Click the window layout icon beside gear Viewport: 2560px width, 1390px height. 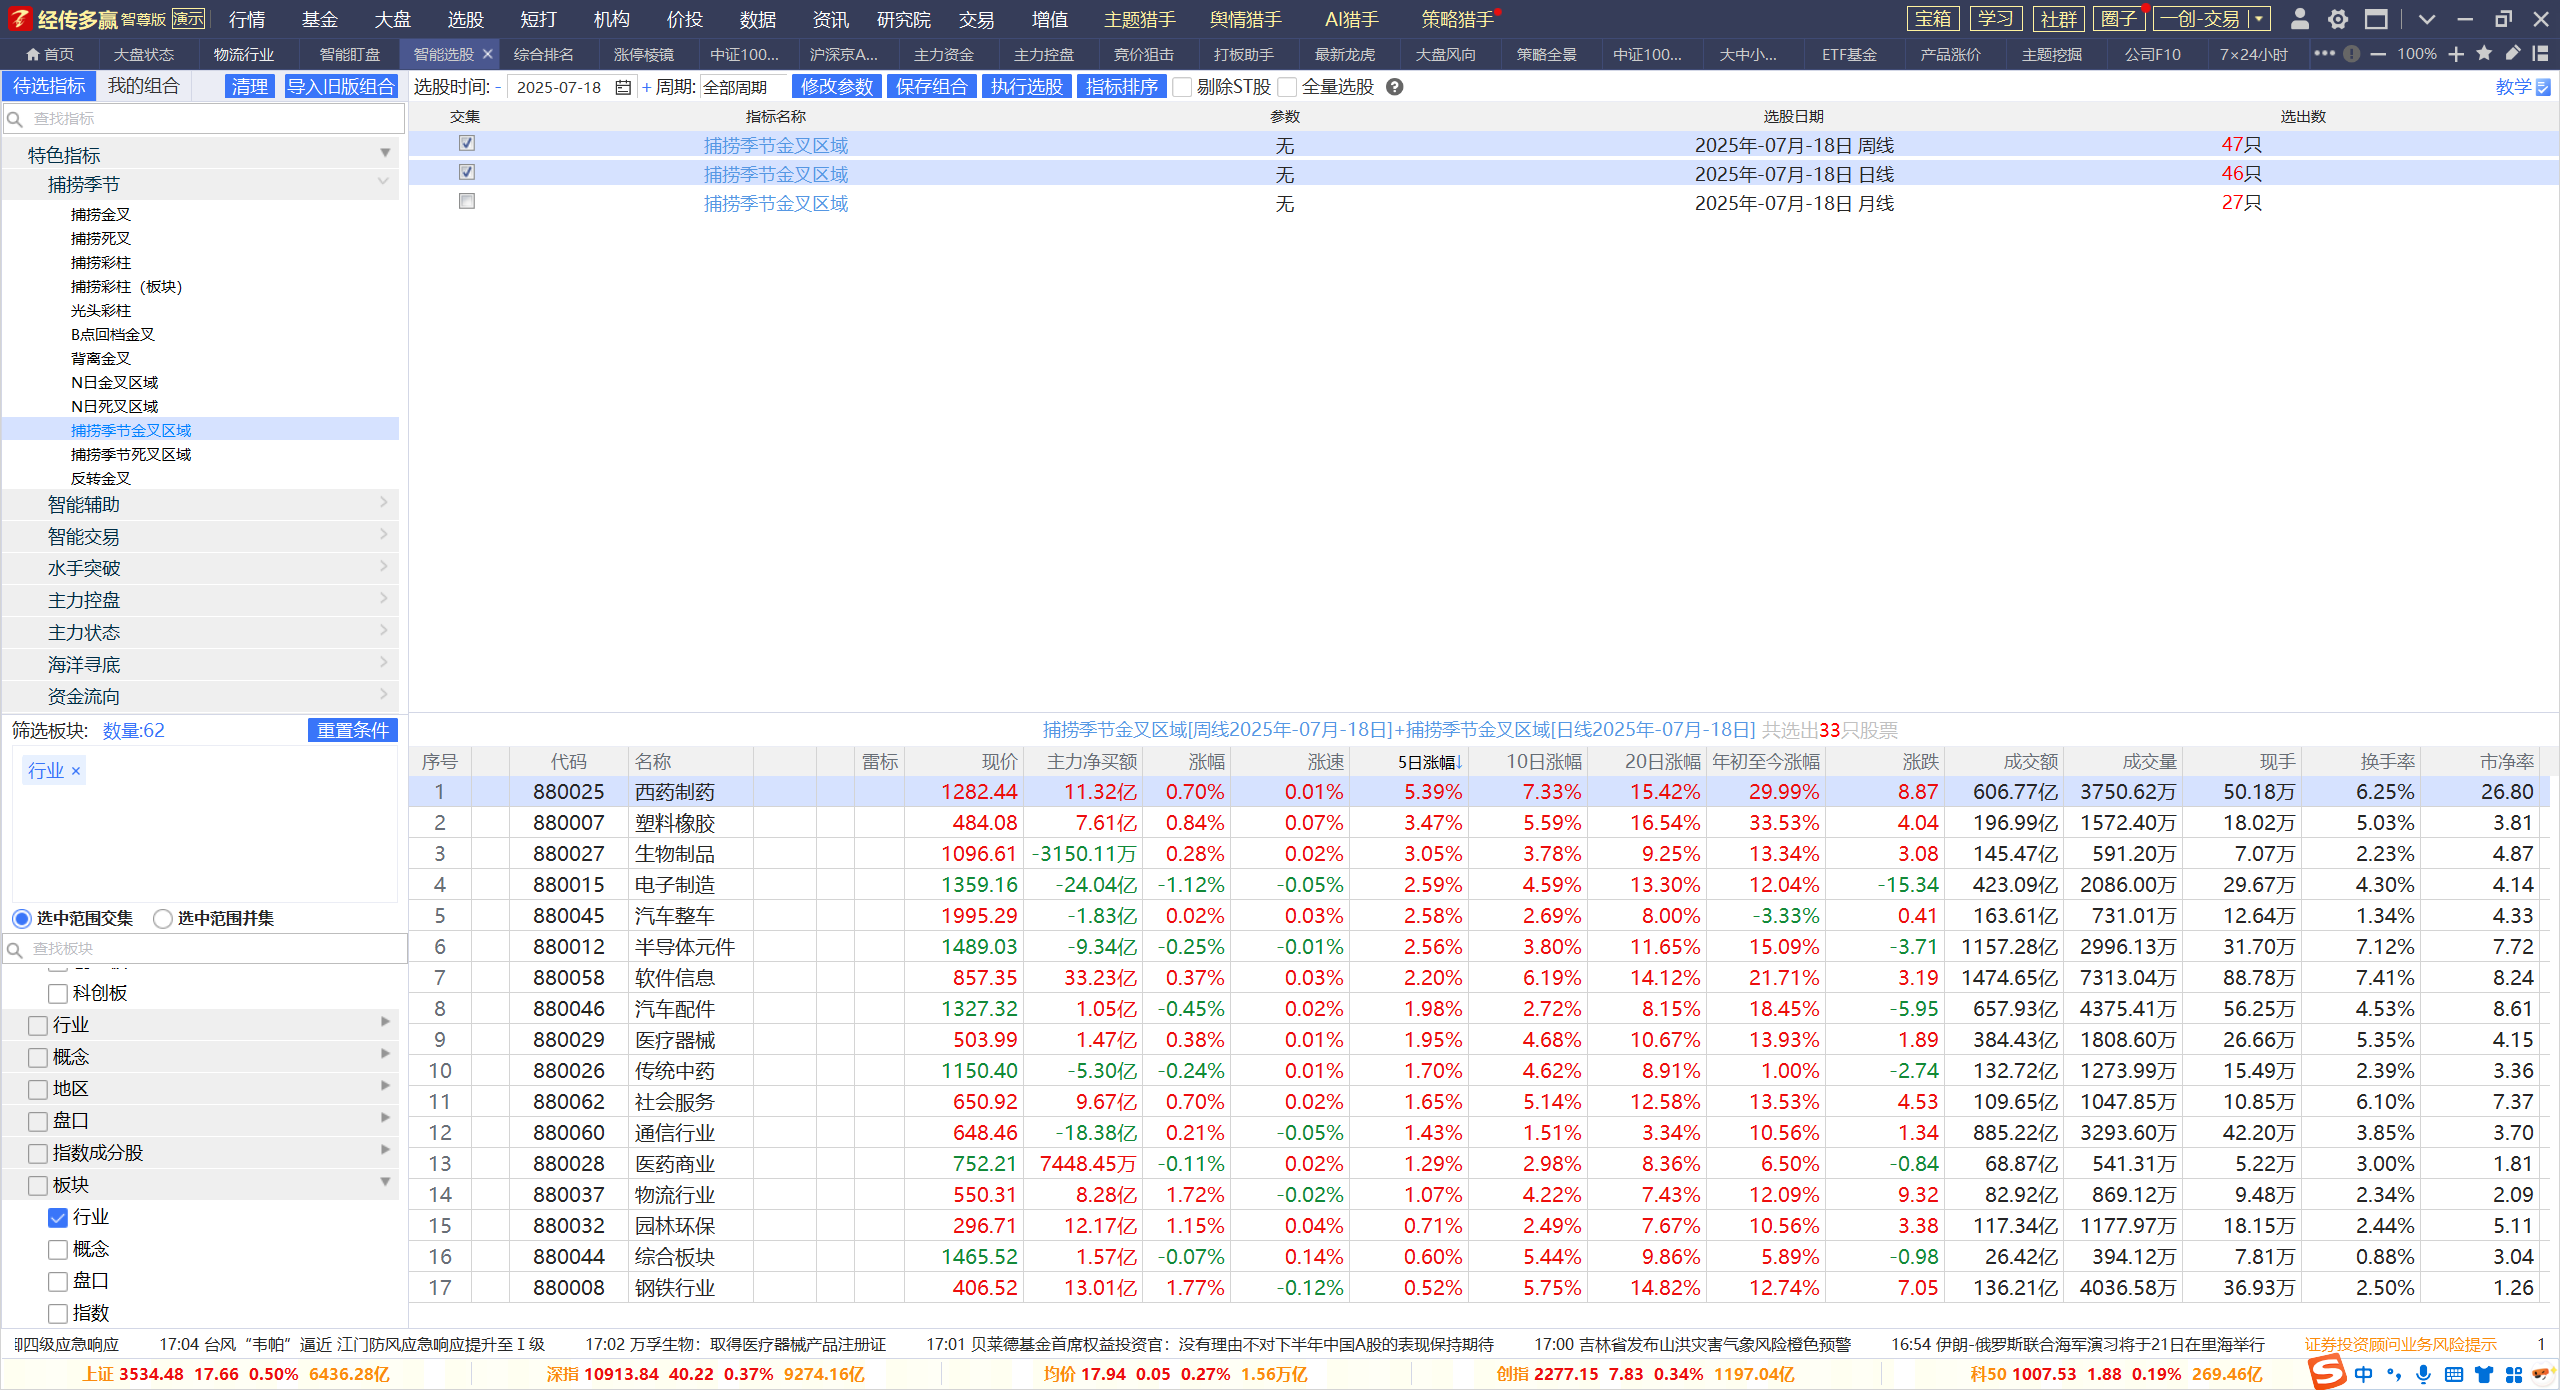[x=2376, y=19]
